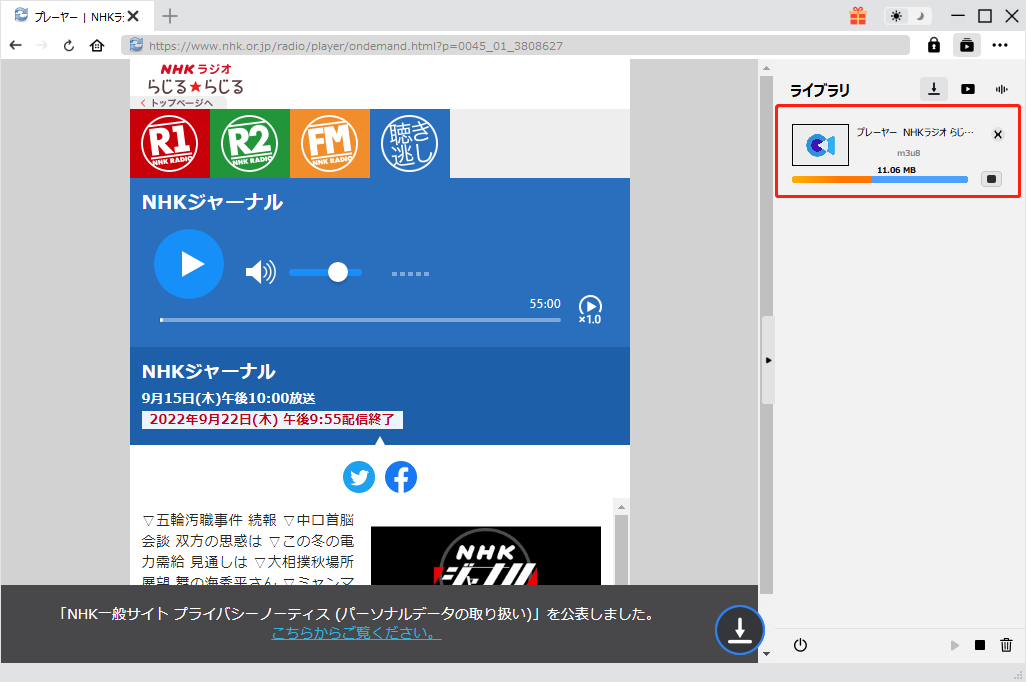Select the downloading tab in ライブラリ
This screenshot has height=682, width=1026.
point(934,89)
